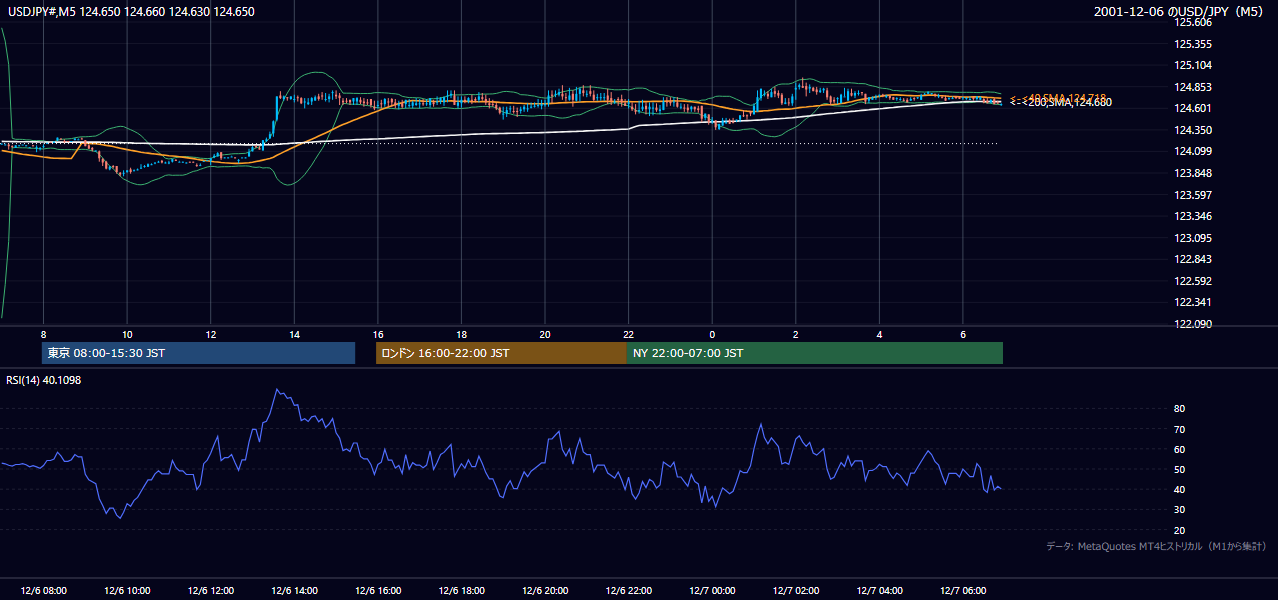Click the 123.848 price axis label
This screenshot has height=600, width=1278.
tap(1194, 173)
